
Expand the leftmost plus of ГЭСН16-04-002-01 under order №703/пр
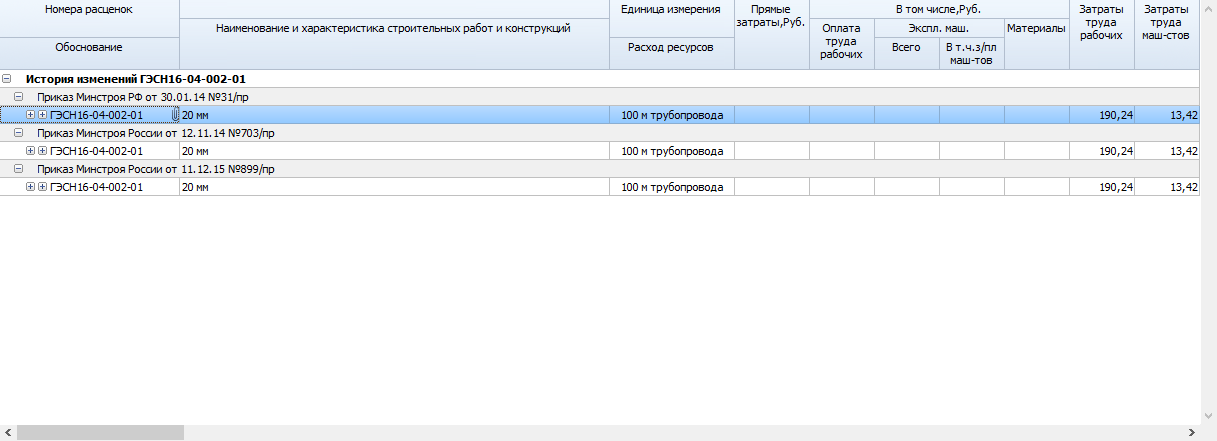point(30,151)
